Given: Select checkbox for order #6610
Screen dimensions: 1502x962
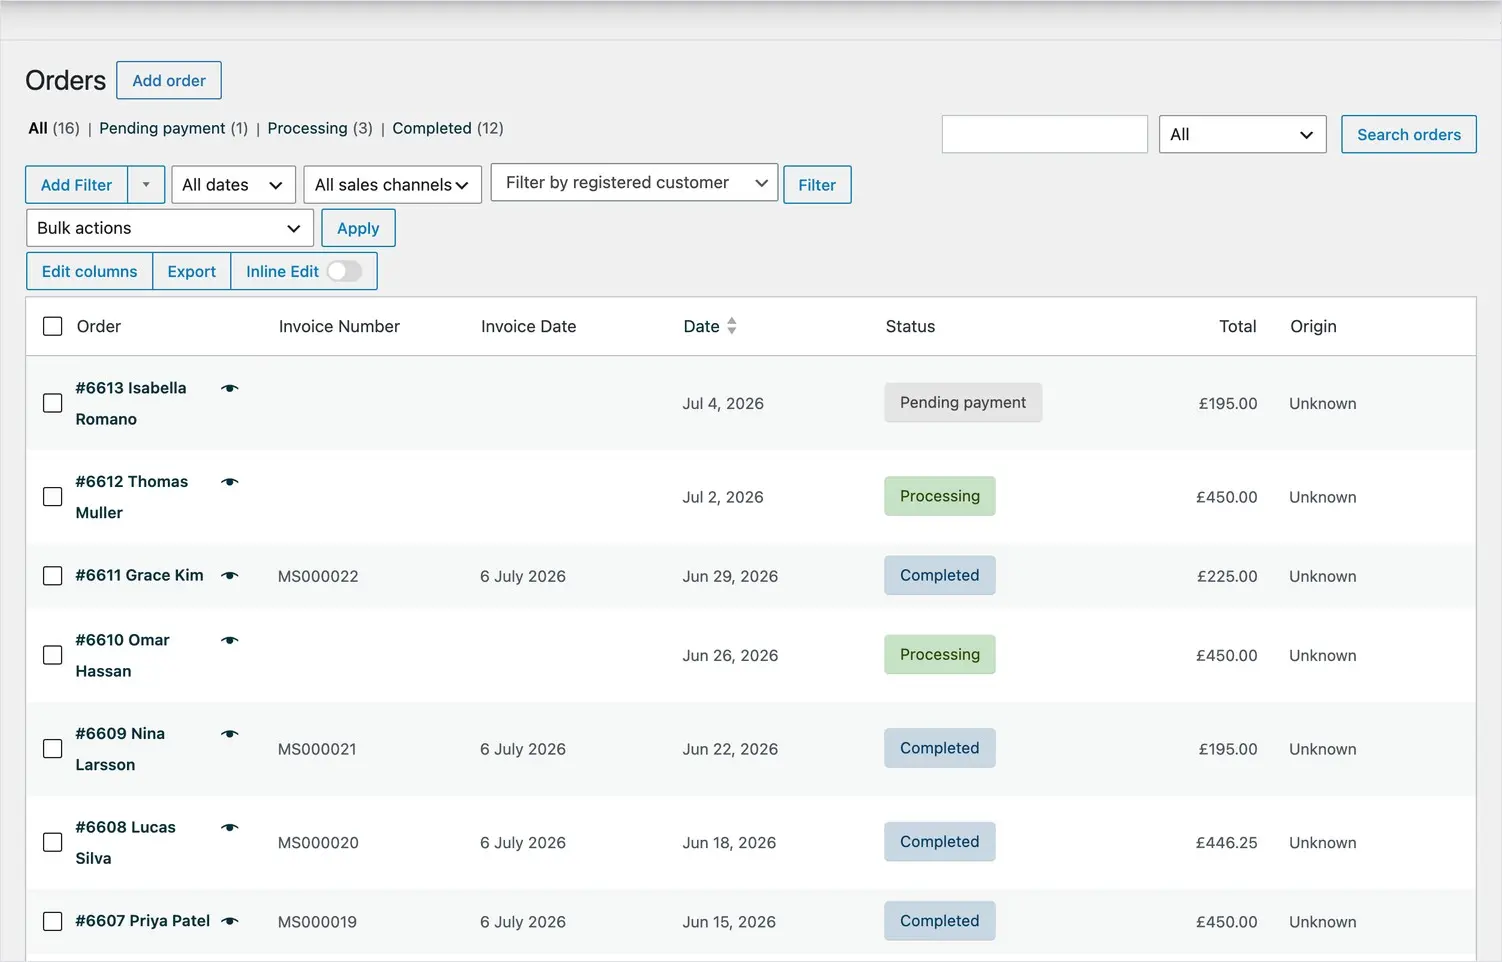Looking at the screenshot, I should 53,655.
